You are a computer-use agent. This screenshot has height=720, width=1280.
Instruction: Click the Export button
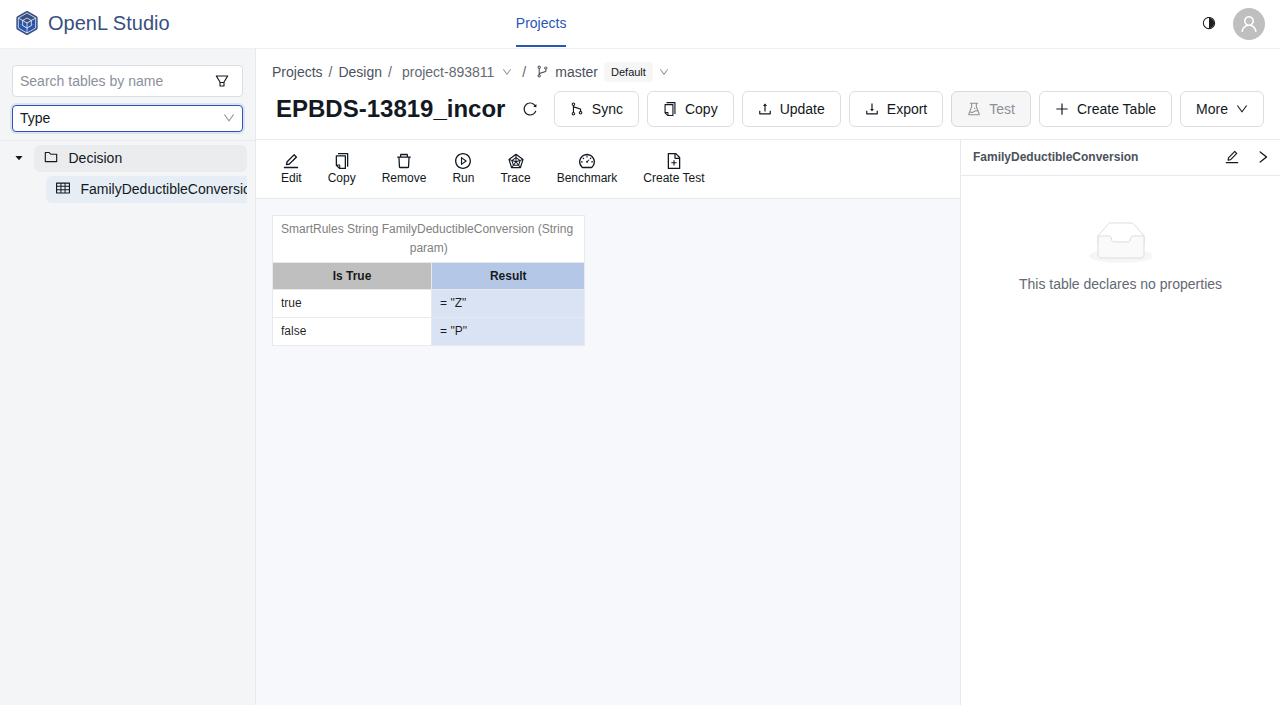pyautogui.click(x=896, y=109)
